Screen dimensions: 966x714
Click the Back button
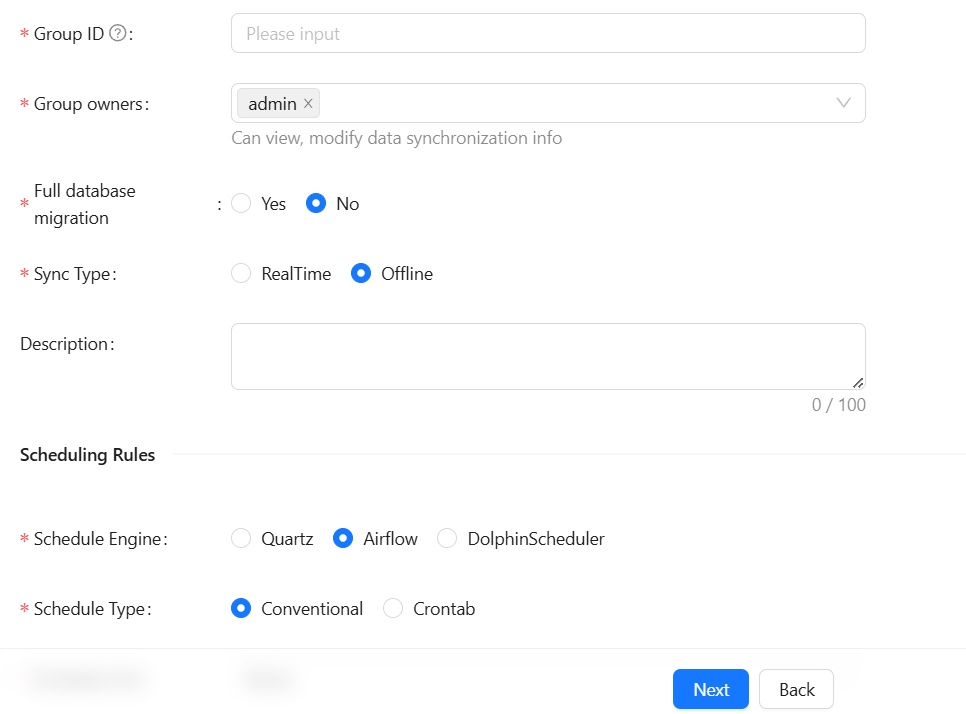pos(796,690)
